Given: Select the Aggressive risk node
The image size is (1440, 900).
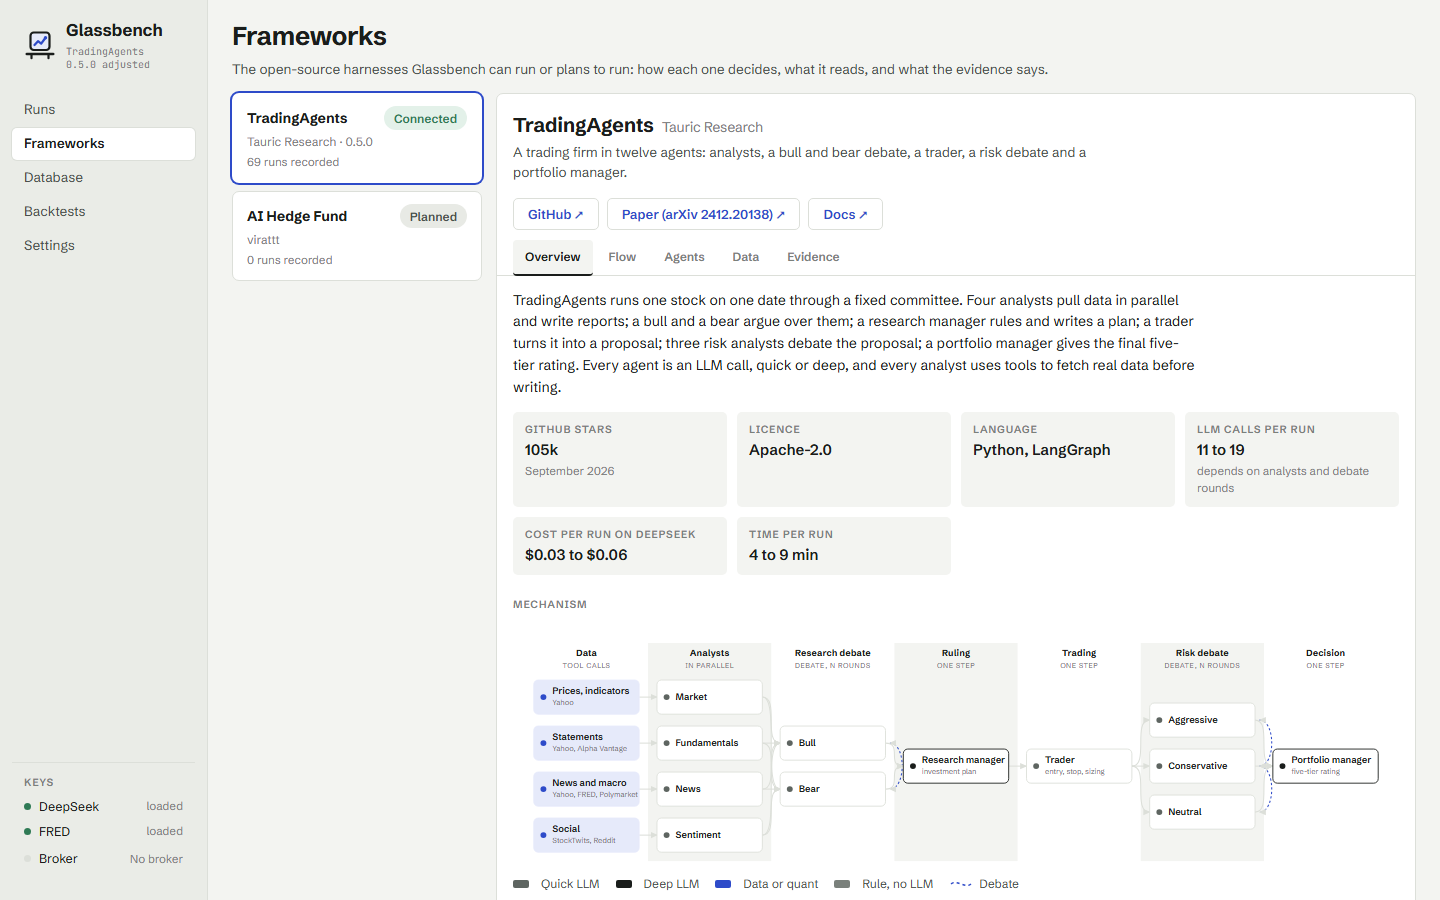Looking at the screenshot, I should point(1202,720).
